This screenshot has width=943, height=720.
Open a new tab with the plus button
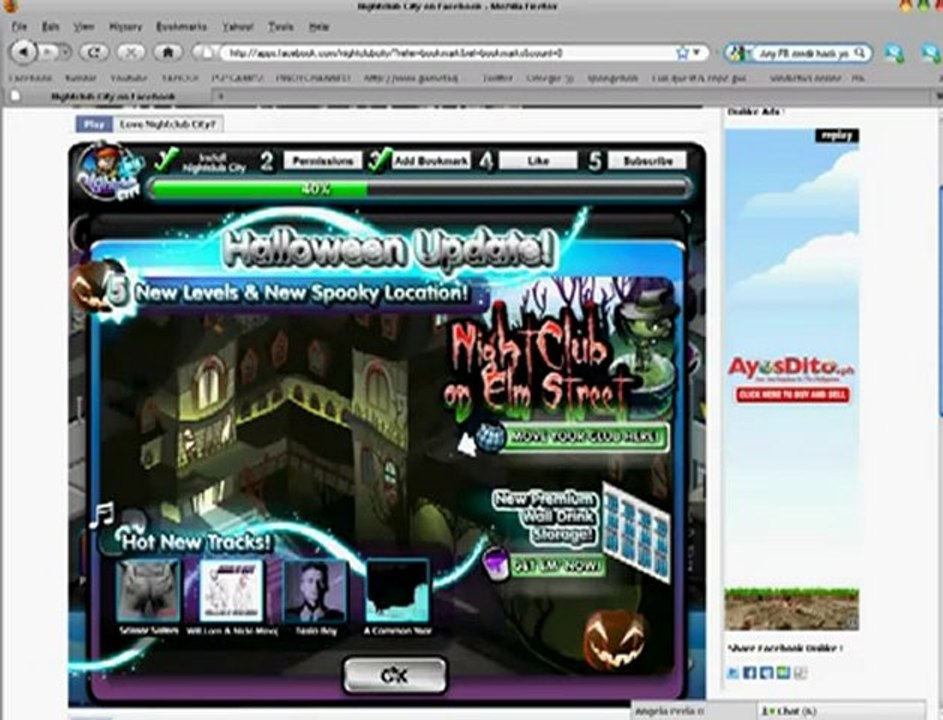click(x=221, y=96)
